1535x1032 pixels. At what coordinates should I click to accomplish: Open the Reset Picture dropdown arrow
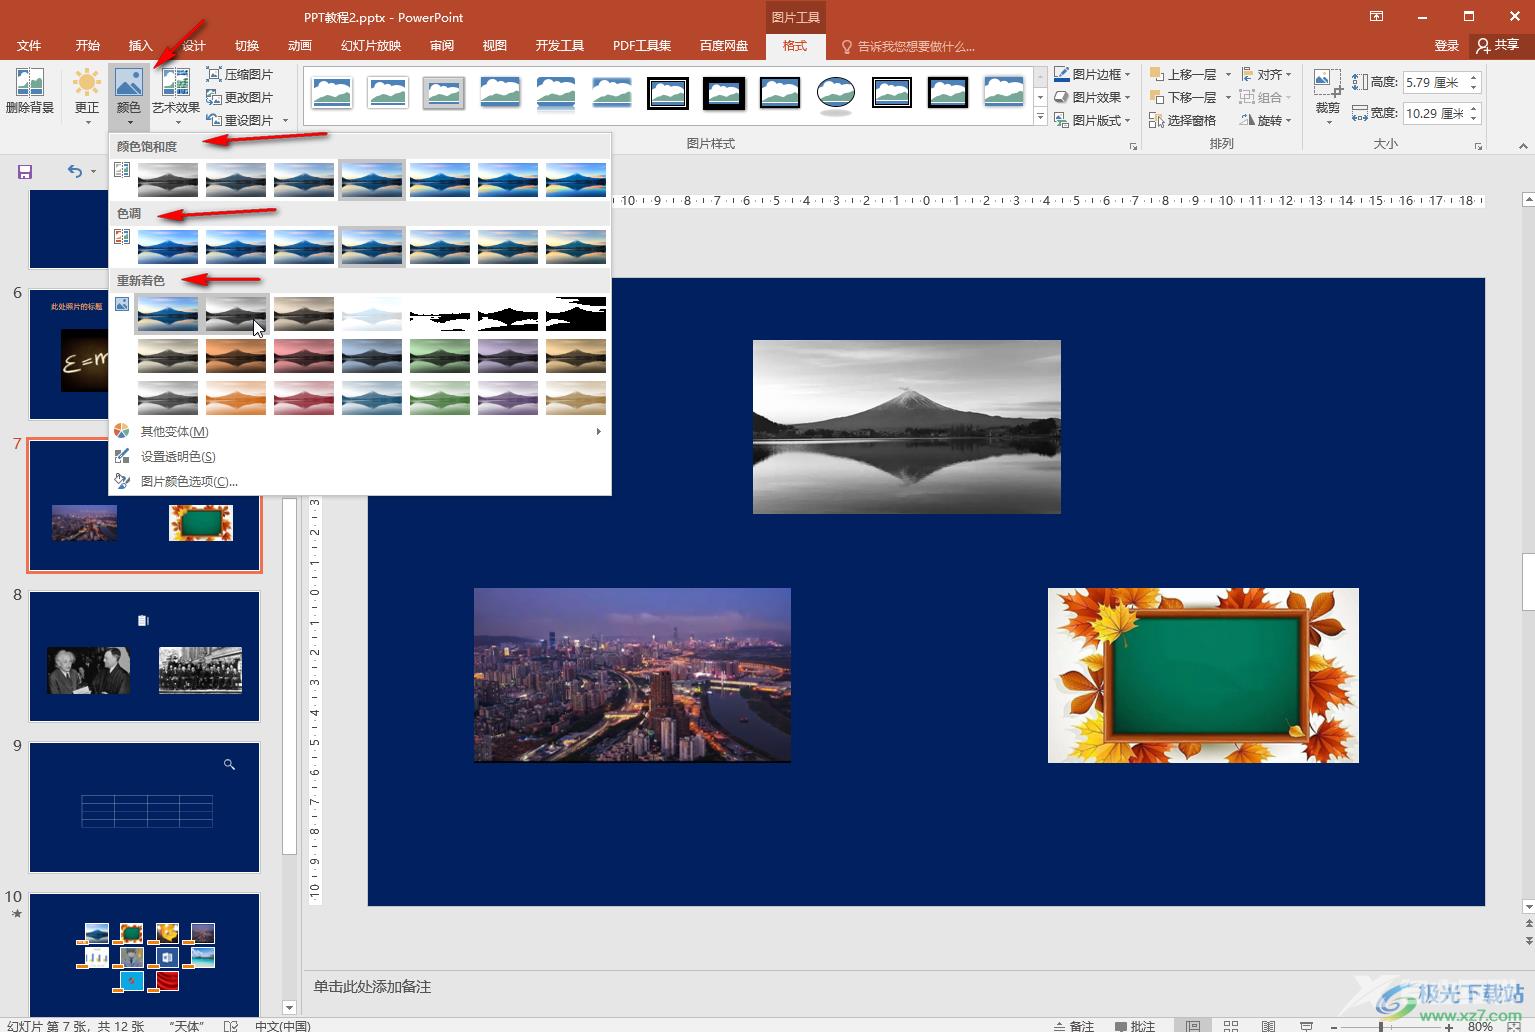(286, 120)
